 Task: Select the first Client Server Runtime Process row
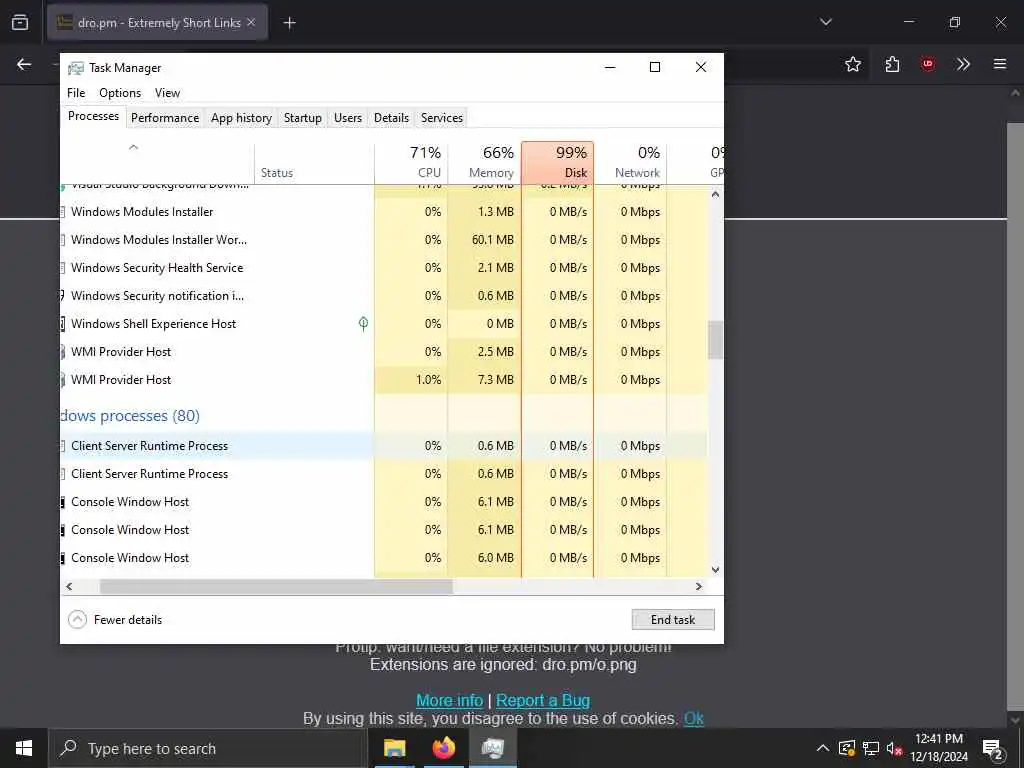383,445
